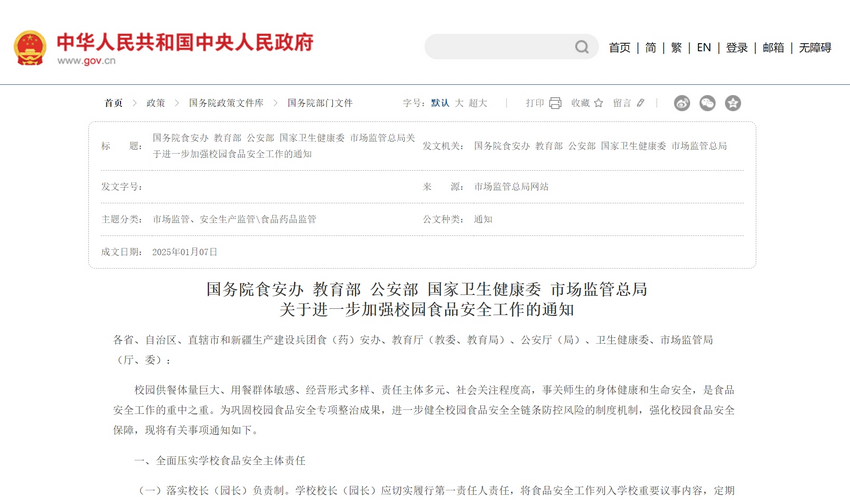Go to 政策 breadcrumb

[156, 103]
